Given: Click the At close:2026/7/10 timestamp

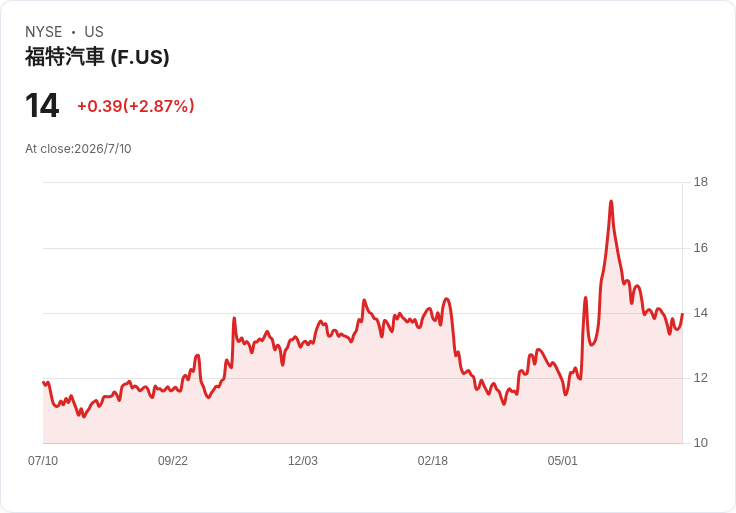Looking at the screenshot, I should tap(78, 149).
